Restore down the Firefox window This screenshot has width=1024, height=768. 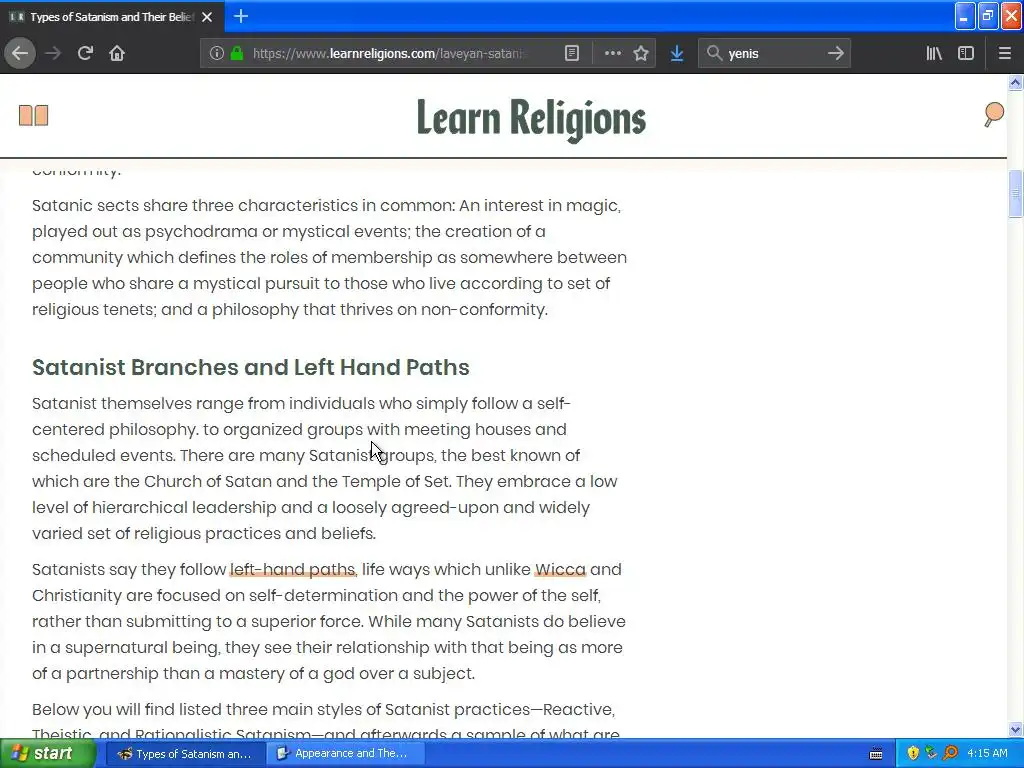987,16
